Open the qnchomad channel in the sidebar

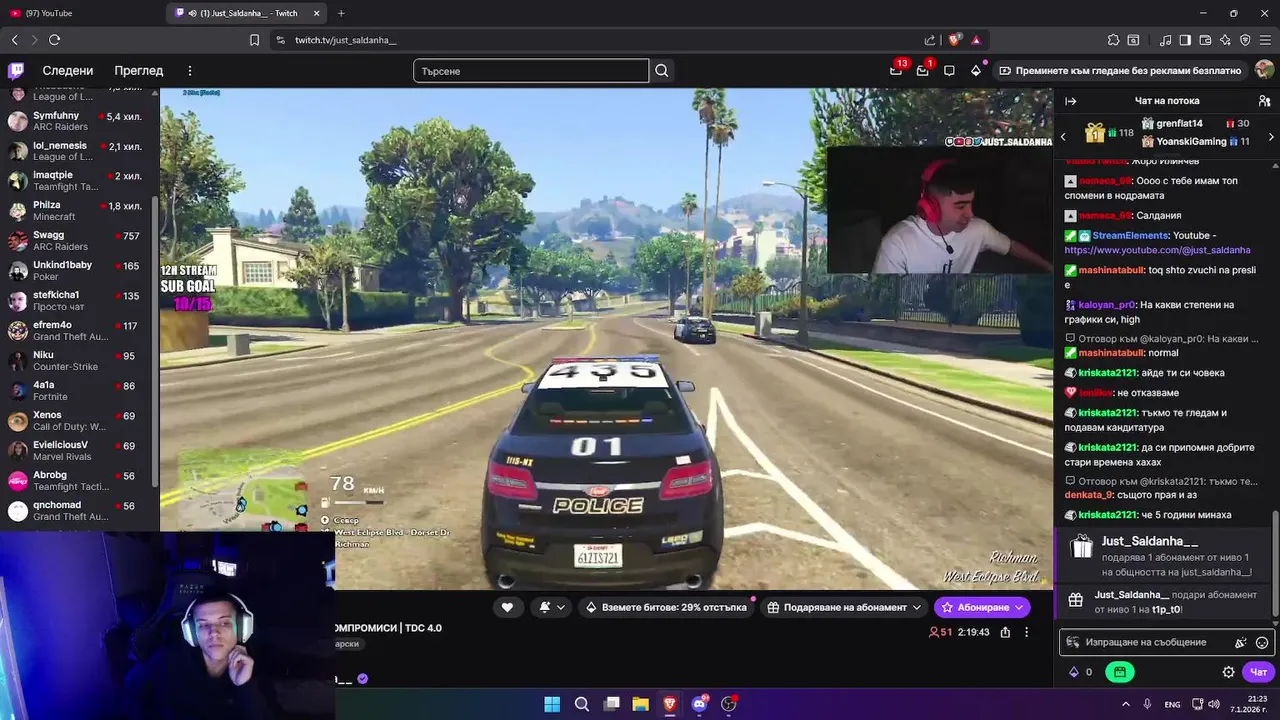click(x=78, y=511)
